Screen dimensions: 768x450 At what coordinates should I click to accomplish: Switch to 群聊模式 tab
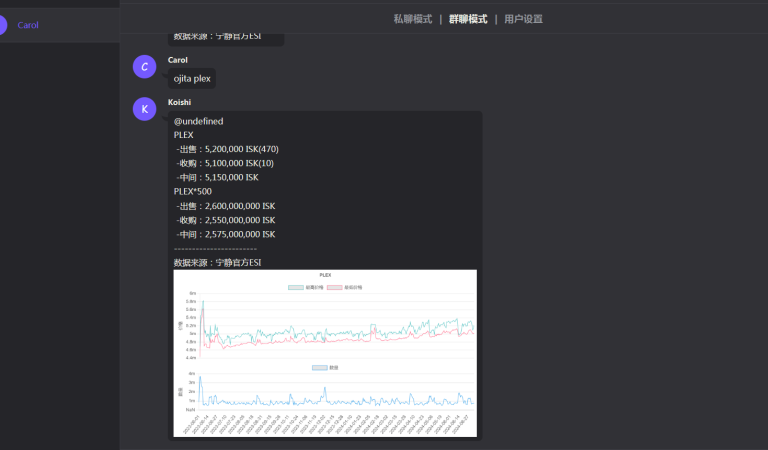click(x=468, y=19)
